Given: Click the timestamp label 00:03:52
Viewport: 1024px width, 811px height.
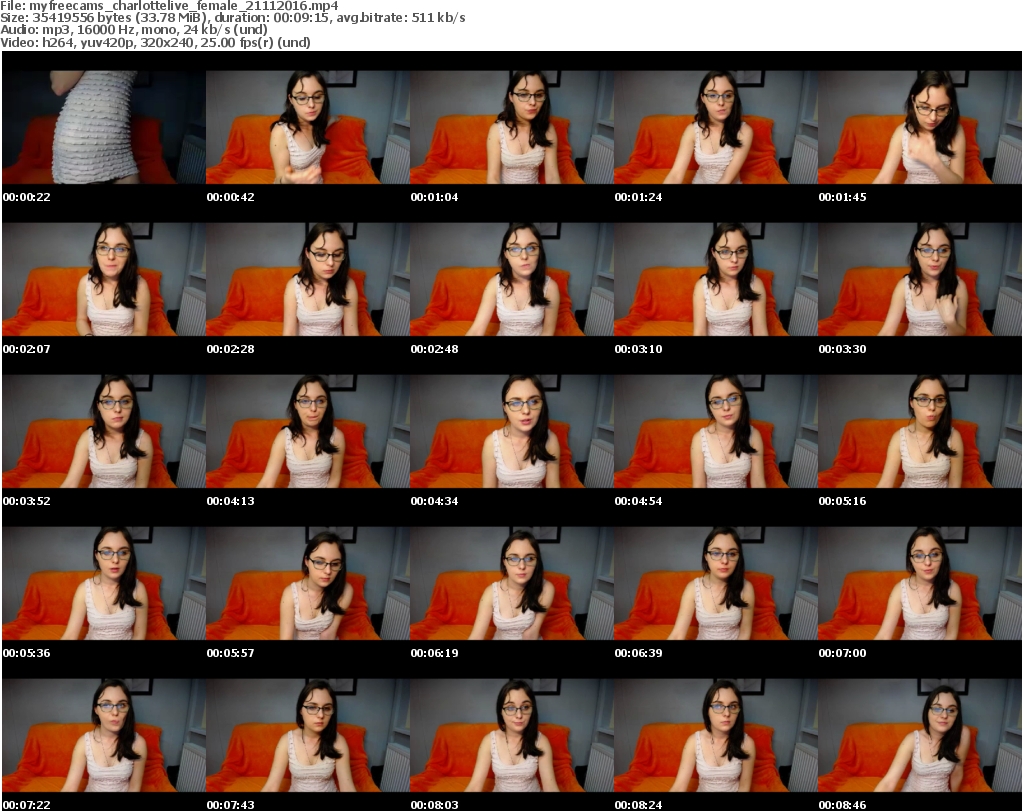Looking at the screenshot, I should 26,501.
